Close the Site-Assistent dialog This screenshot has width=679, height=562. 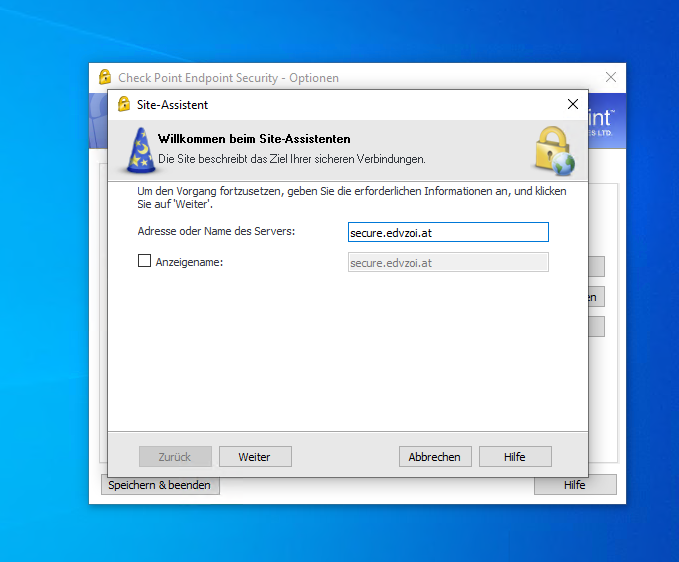point(573,104)
